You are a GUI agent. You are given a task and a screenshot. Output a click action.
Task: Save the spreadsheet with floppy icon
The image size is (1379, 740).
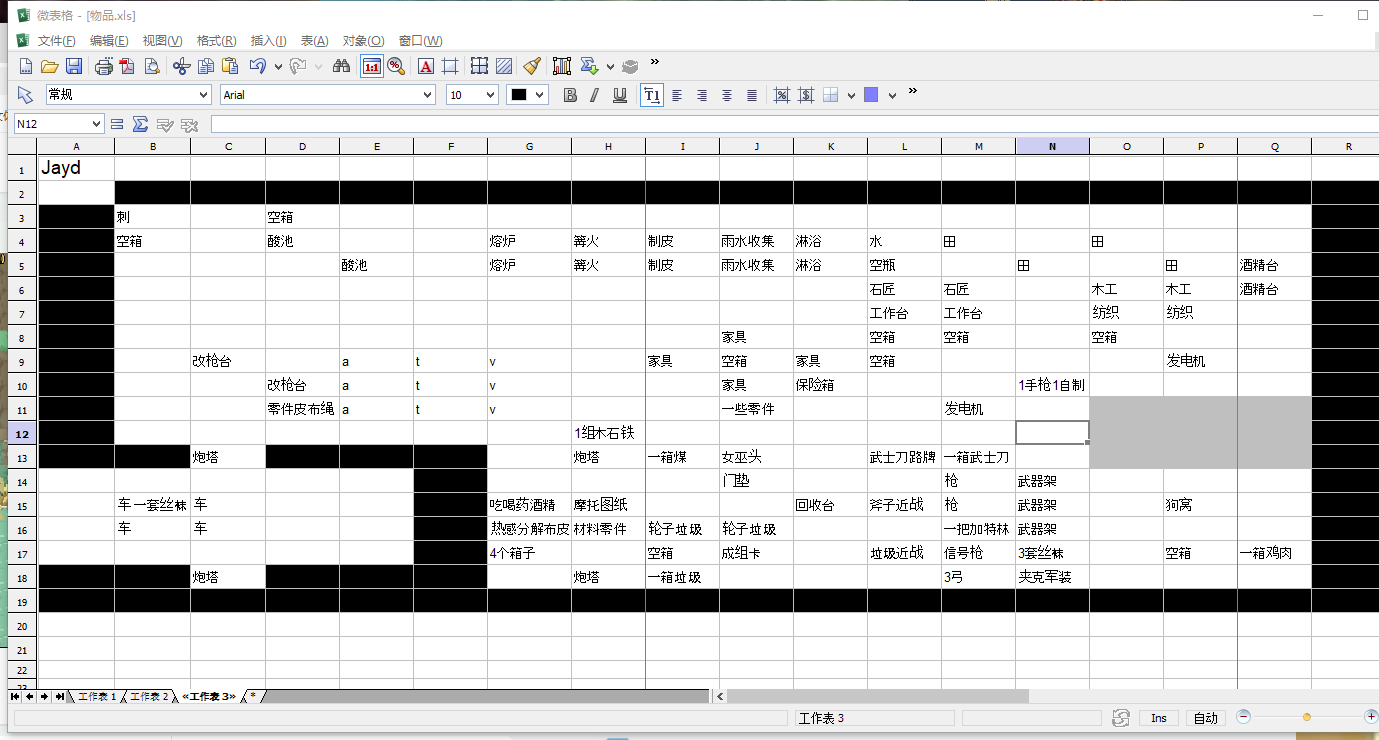coord(73,66)
